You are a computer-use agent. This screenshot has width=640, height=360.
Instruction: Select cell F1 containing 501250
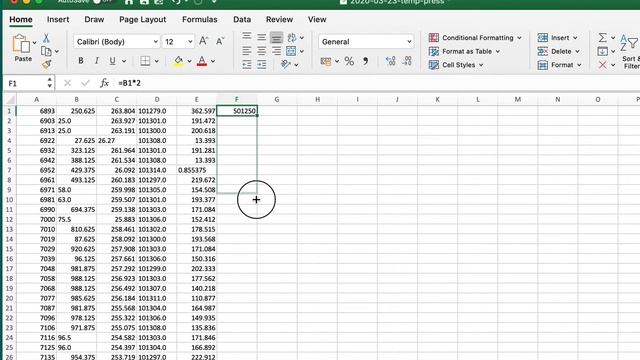point(237,111)
